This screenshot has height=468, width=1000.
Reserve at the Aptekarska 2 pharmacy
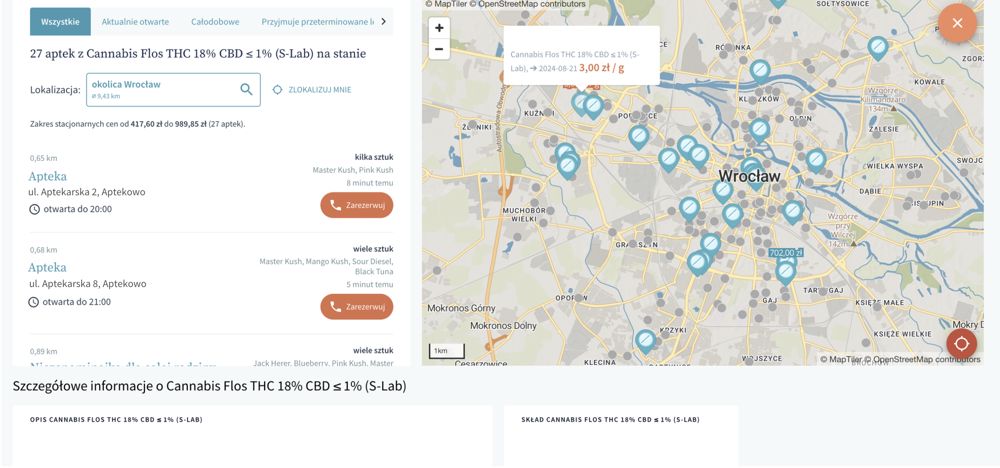tap(357, 205)
